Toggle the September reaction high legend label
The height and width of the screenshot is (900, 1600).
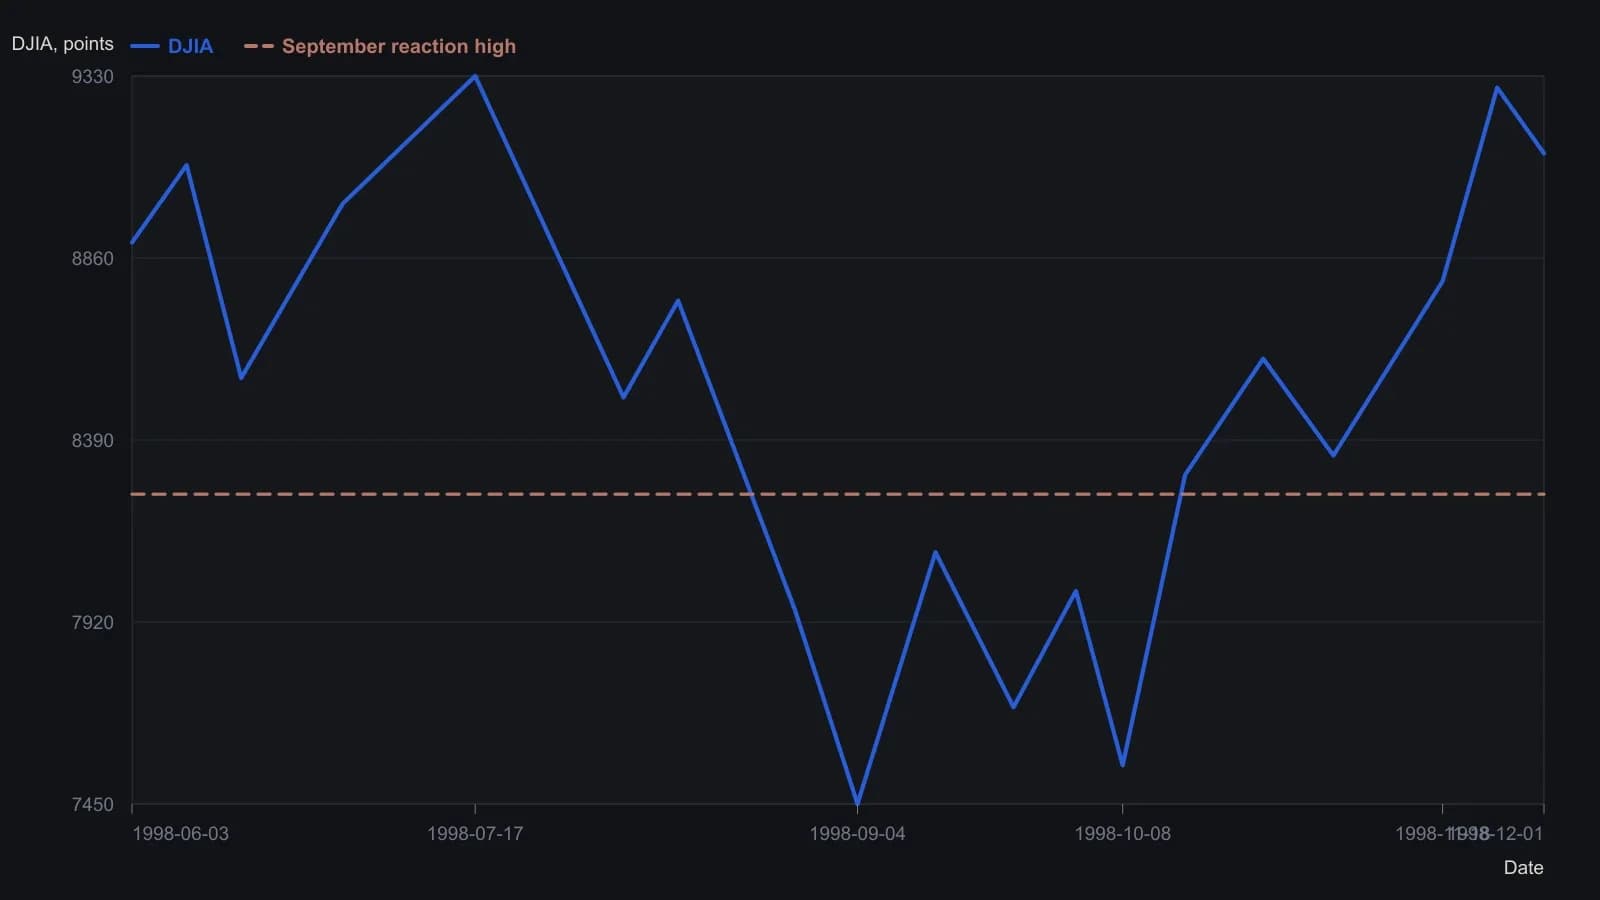coord(399,46)
